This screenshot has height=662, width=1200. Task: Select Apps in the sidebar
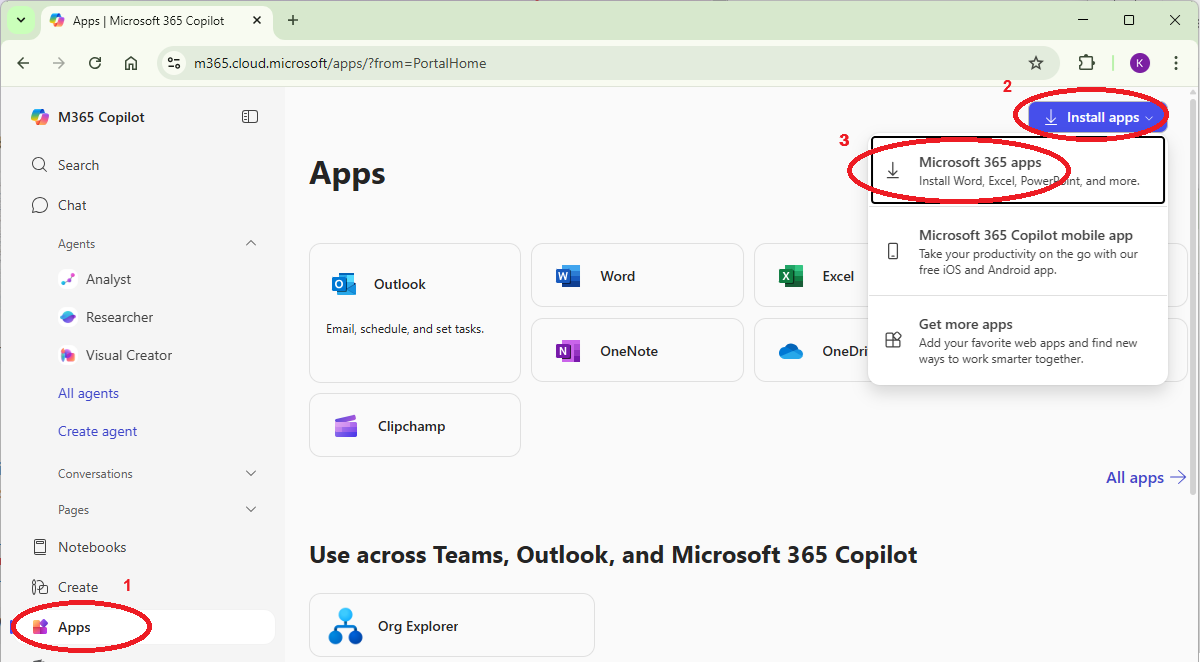143,627
